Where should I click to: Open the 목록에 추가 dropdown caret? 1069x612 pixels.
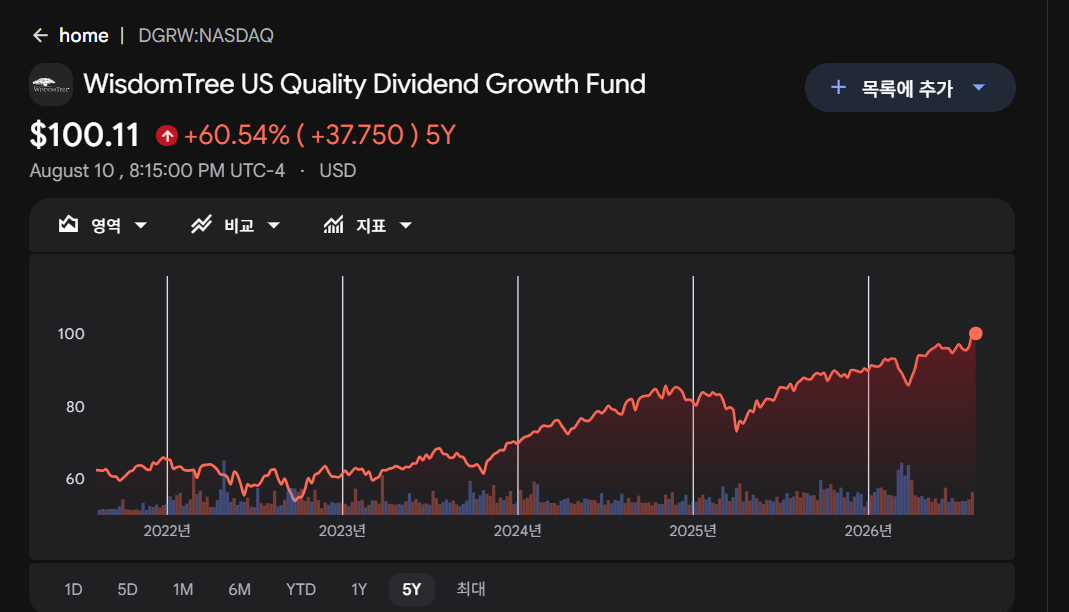click(x=979, y=87)
